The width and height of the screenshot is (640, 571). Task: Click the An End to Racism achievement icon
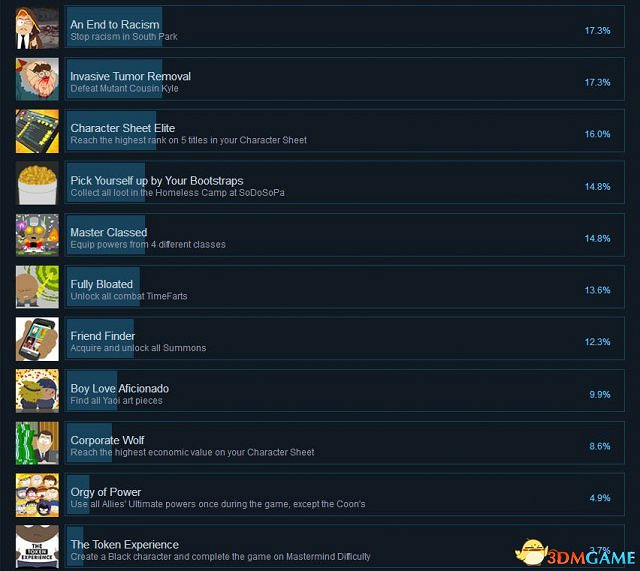pos(37,27)
